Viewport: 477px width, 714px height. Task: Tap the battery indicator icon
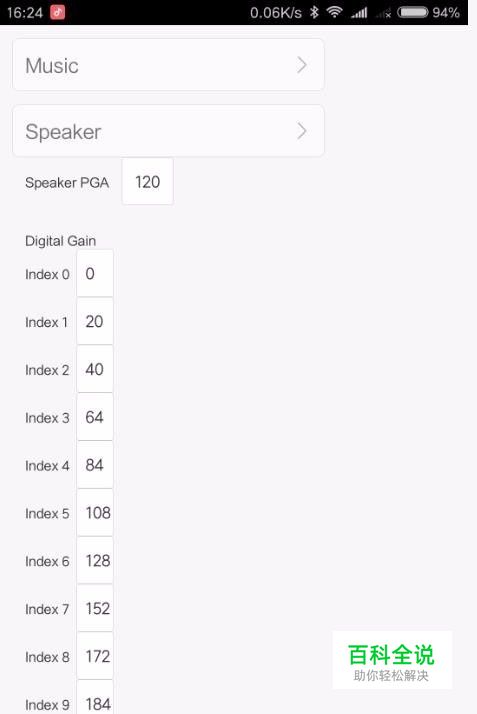click(412, 12)
